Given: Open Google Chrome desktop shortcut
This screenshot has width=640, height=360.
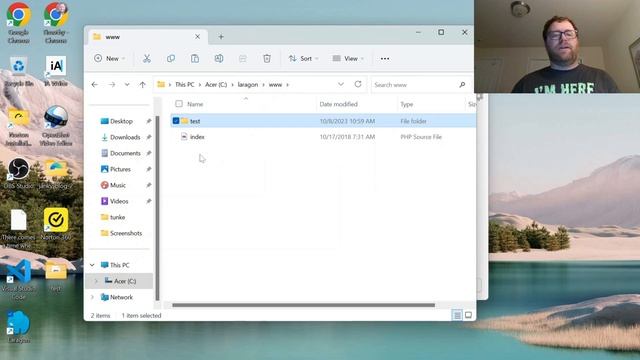Looking at the screenshot, I should point(18,22).
